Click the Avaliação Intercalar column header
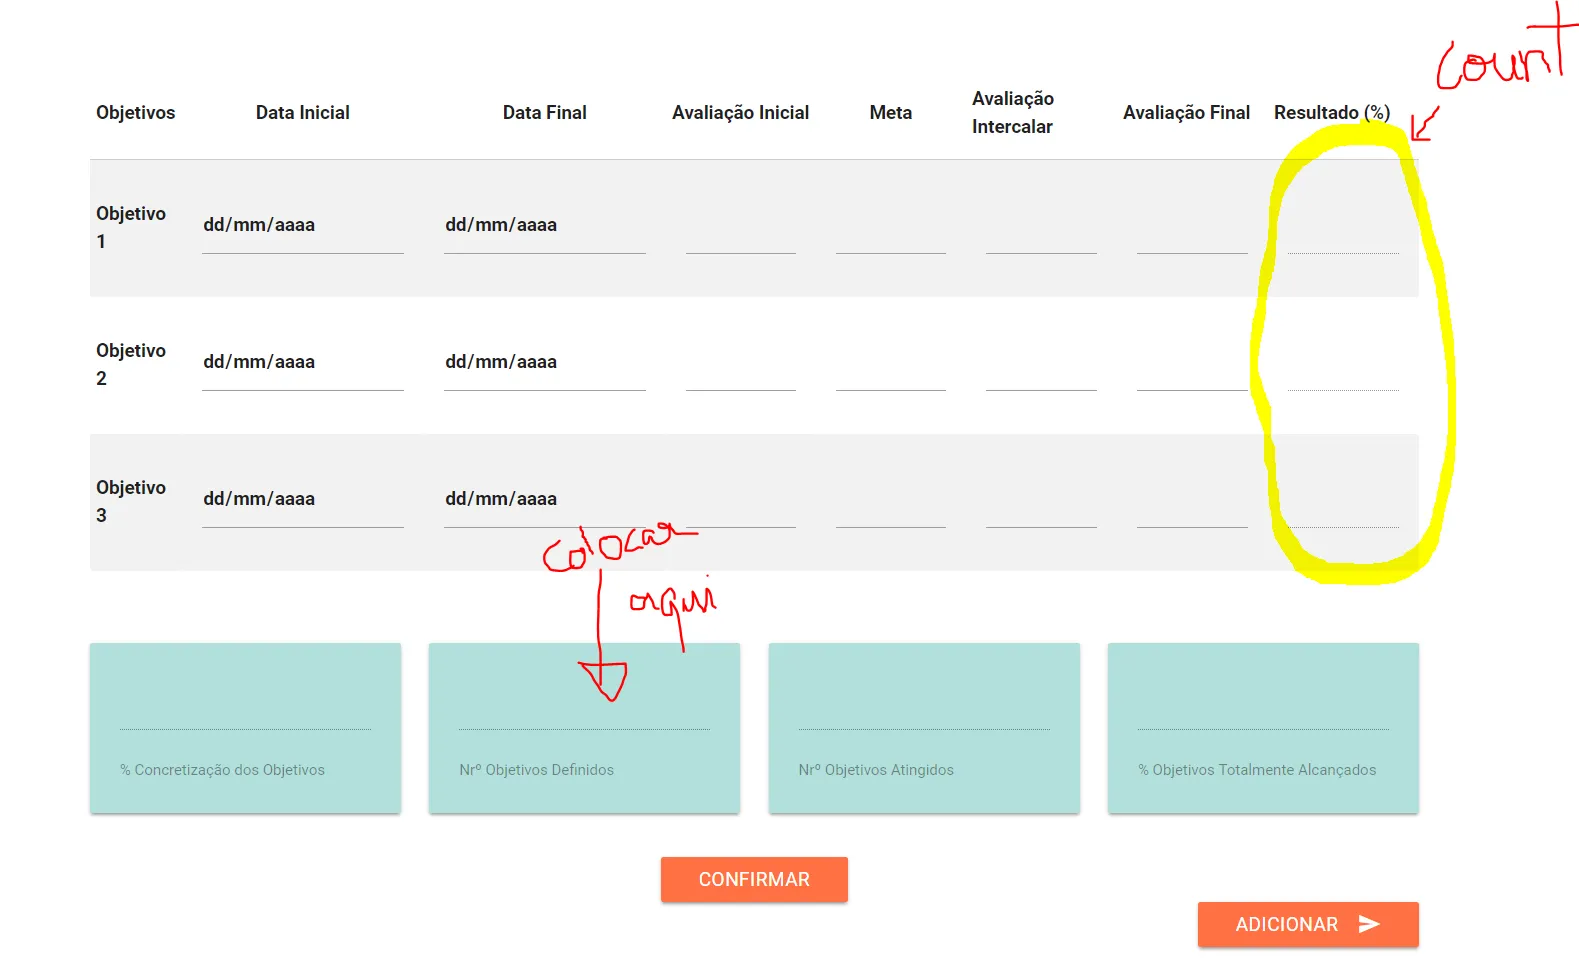Viewport: 1579px width, 958px height. 1013,112
